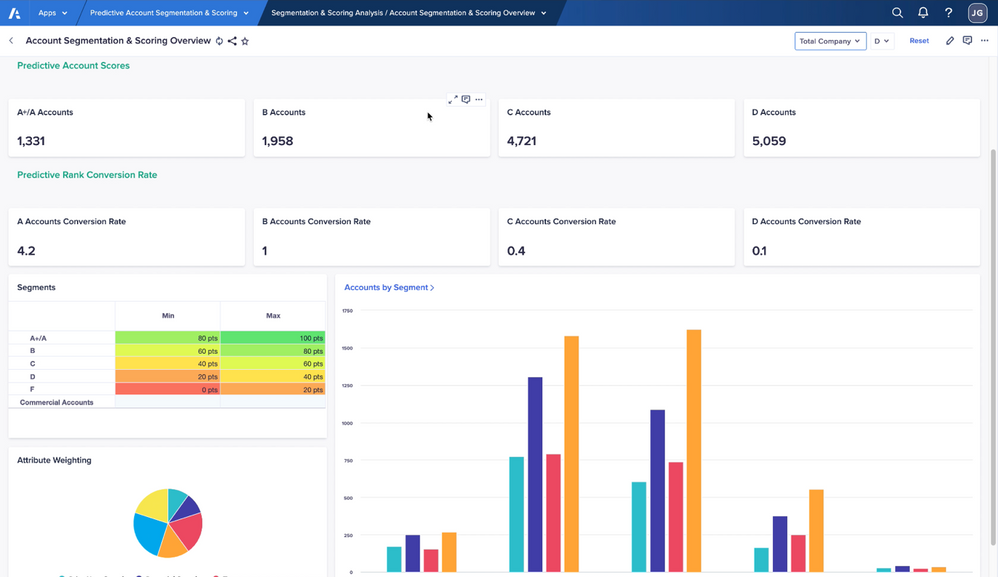The height and width of the screenshot is (577, 998).
Task: Open the Accounts by Segment link
Action: pyautogui.click(x=389, y=288)
